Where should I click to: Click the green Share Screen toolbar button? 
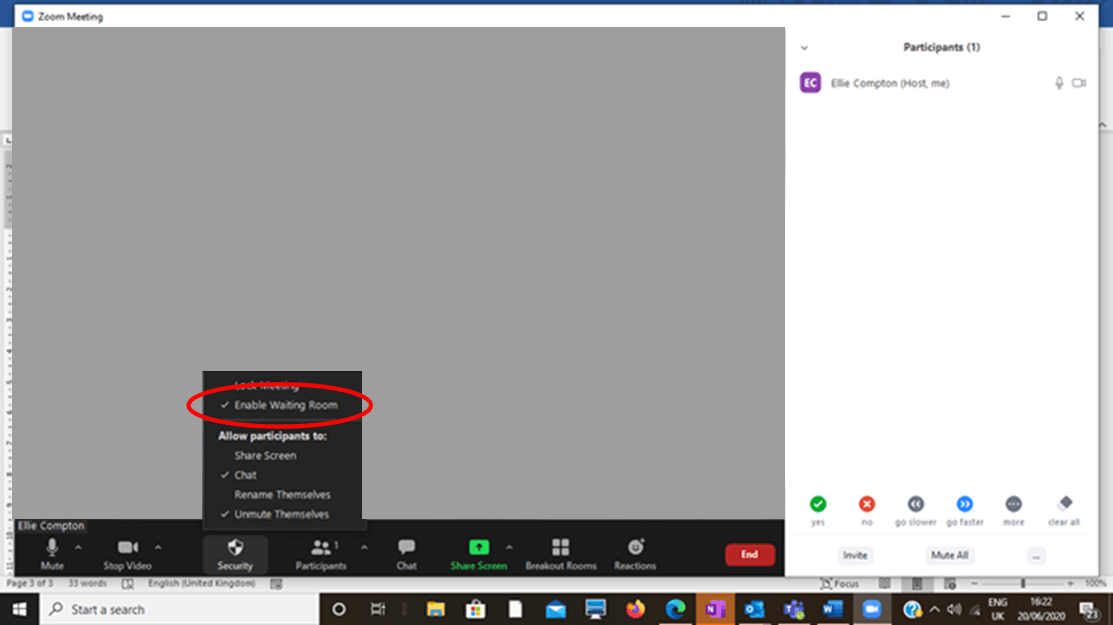tap(478, 554)
